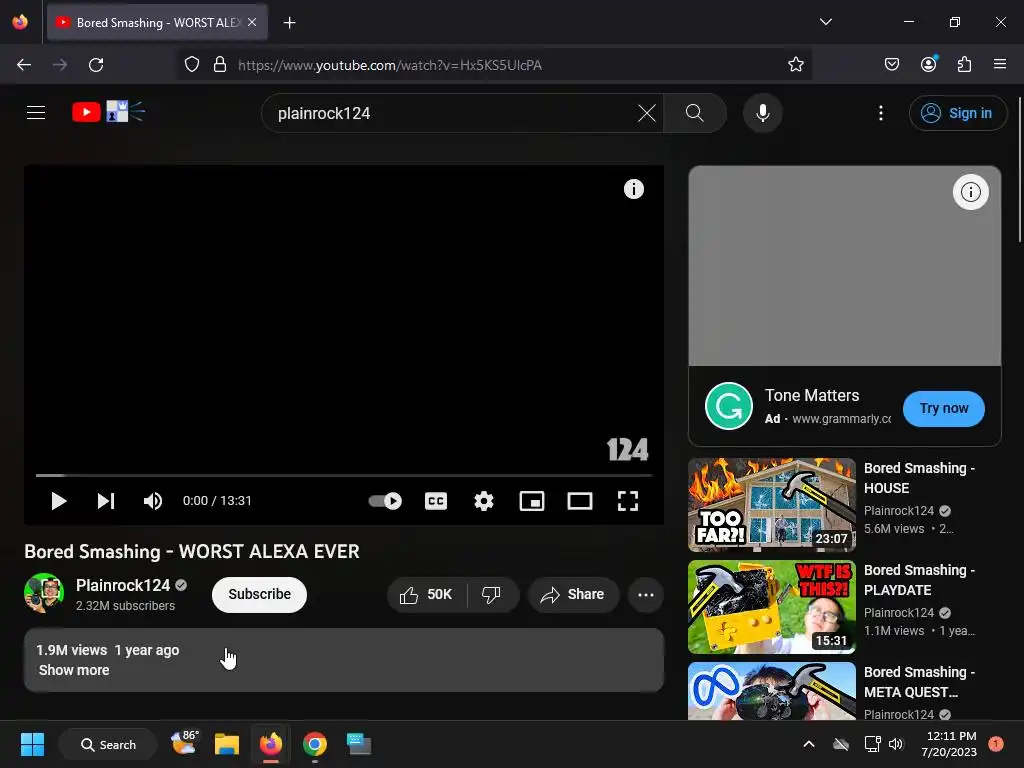Viewport: 1024px width, 768px height.
Task: Open Bored Smashing - META QUEST thumbnail
Action: point(772,691)
